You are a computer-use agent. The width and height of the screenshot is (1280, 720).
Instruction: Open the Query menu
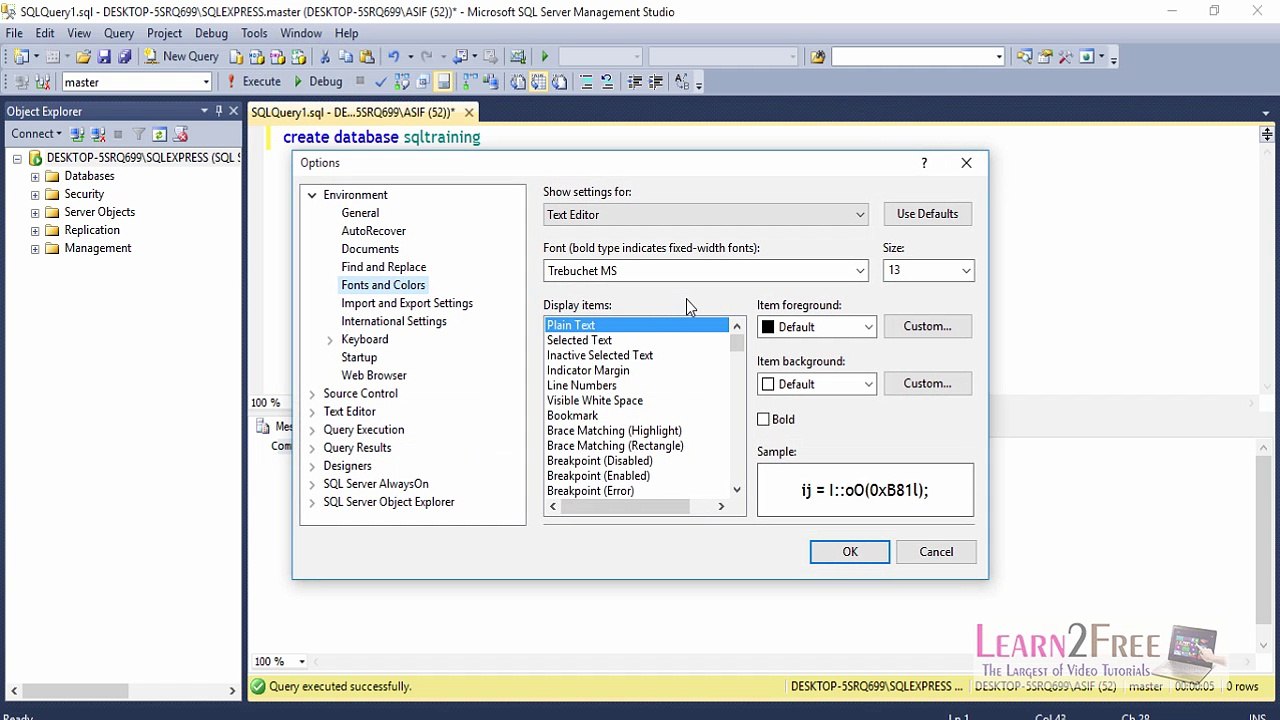[119, 33]
